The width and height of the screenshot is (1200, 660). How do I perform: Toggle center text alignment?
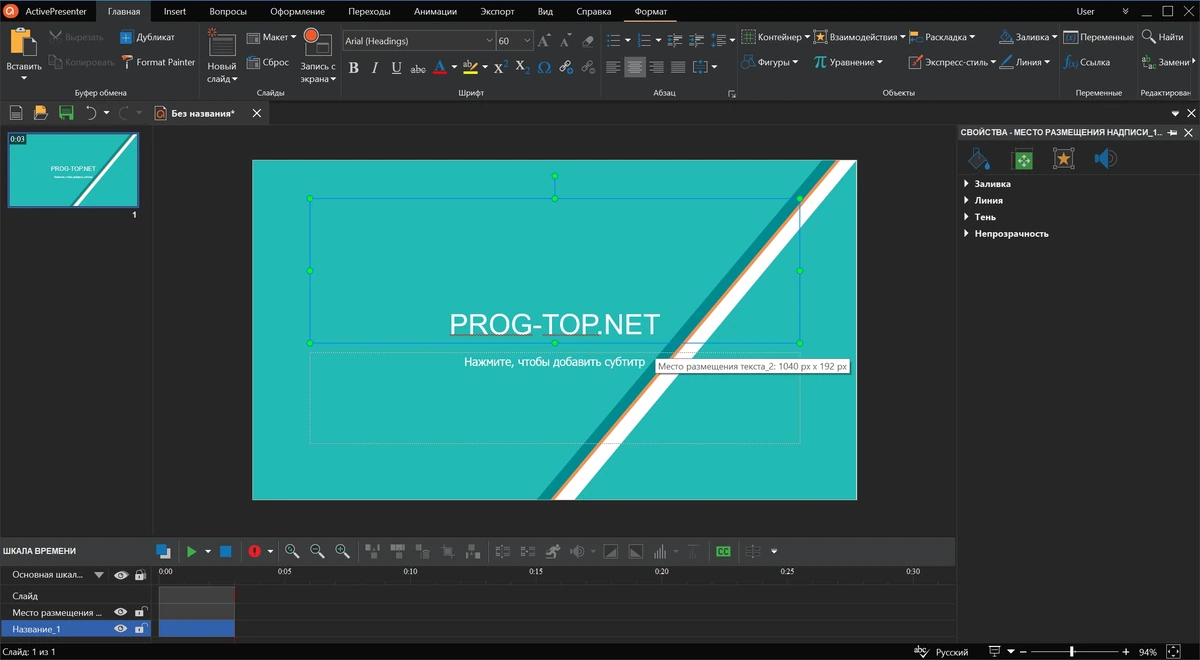pos(635,67)
